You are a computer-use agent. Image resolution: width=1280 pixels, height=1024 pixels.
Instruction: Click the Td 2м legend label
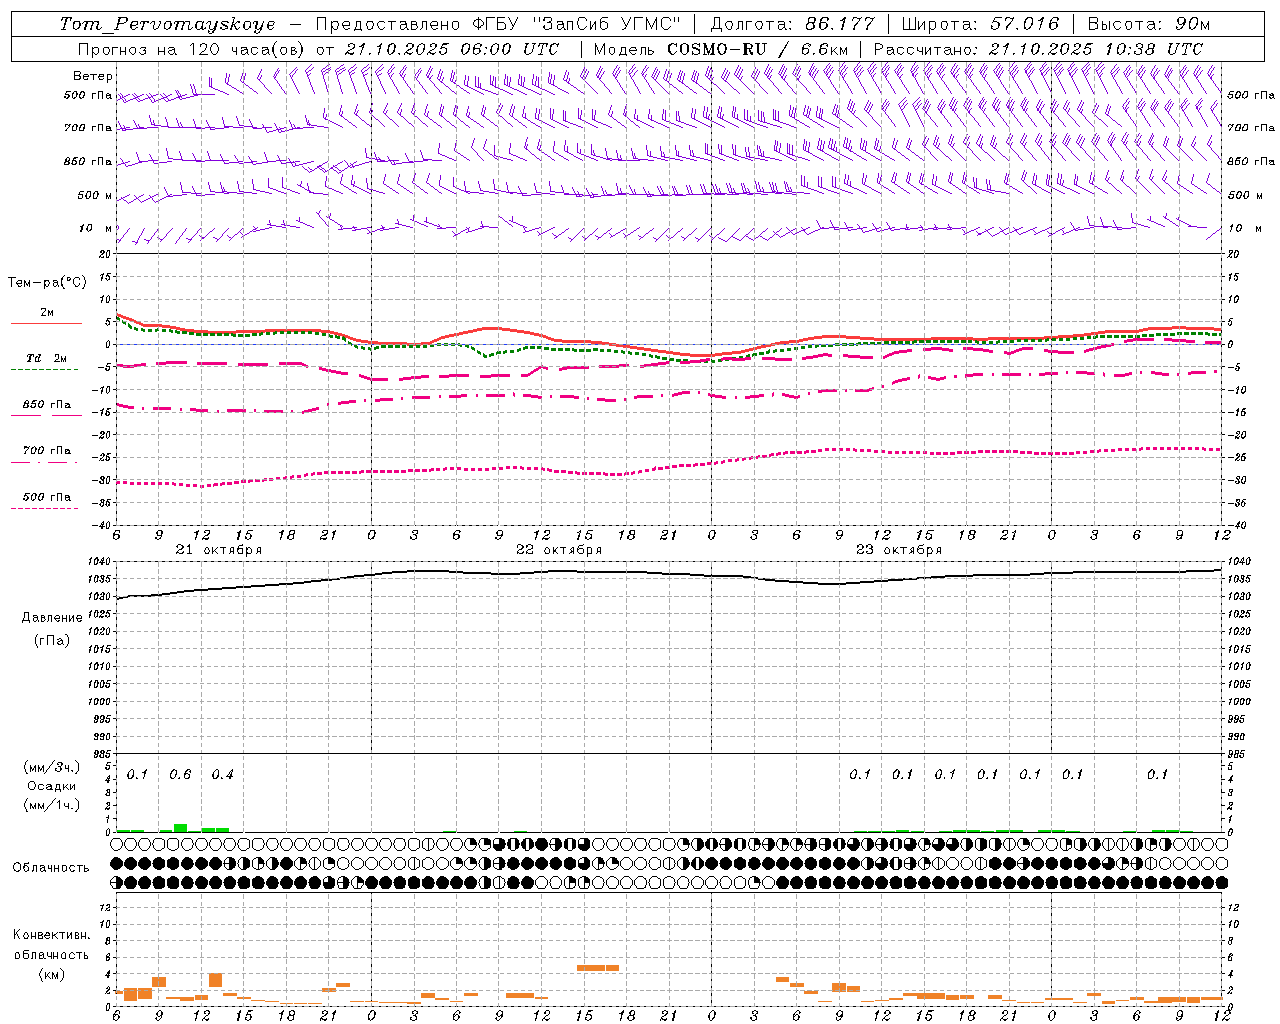(47, 358)
